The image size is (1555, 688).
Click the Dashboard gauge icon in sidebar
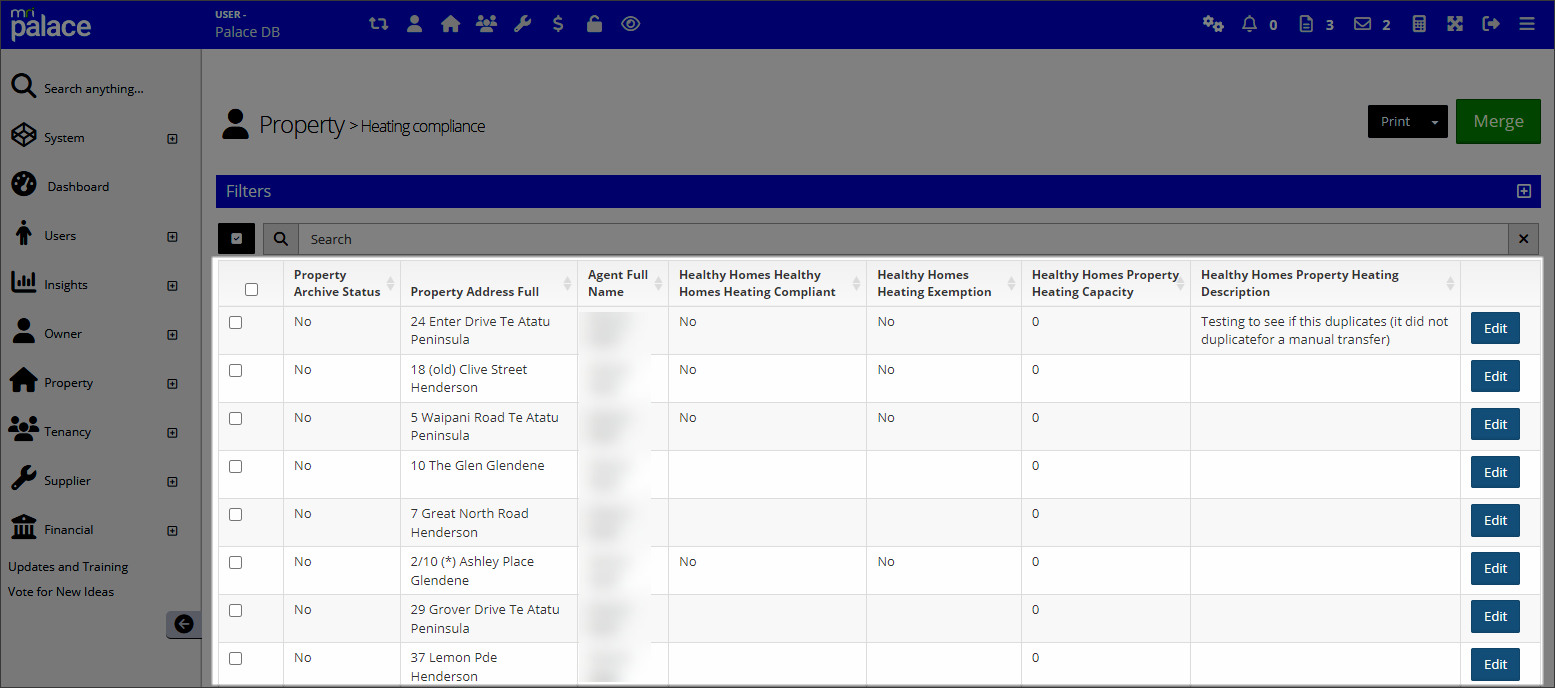point(24,185)
